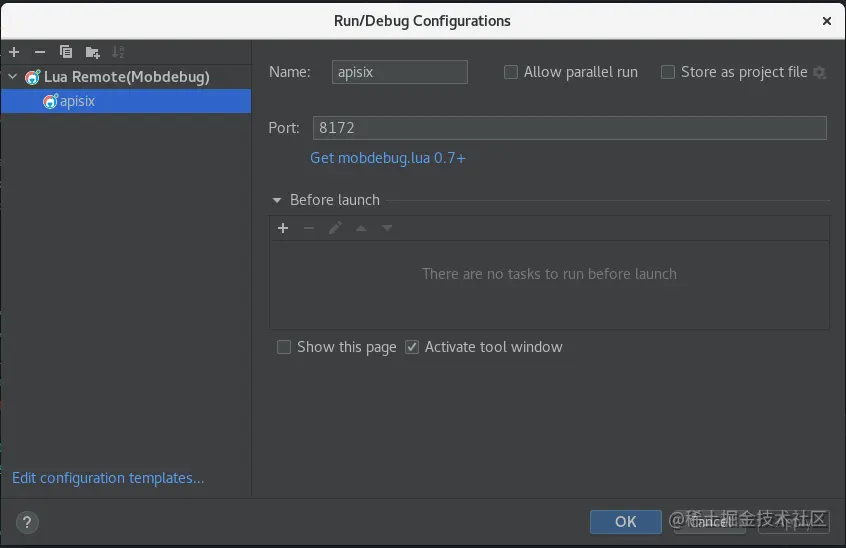Copy the selected configuration
Screen dimensions: 846x548
pos(66,52)
